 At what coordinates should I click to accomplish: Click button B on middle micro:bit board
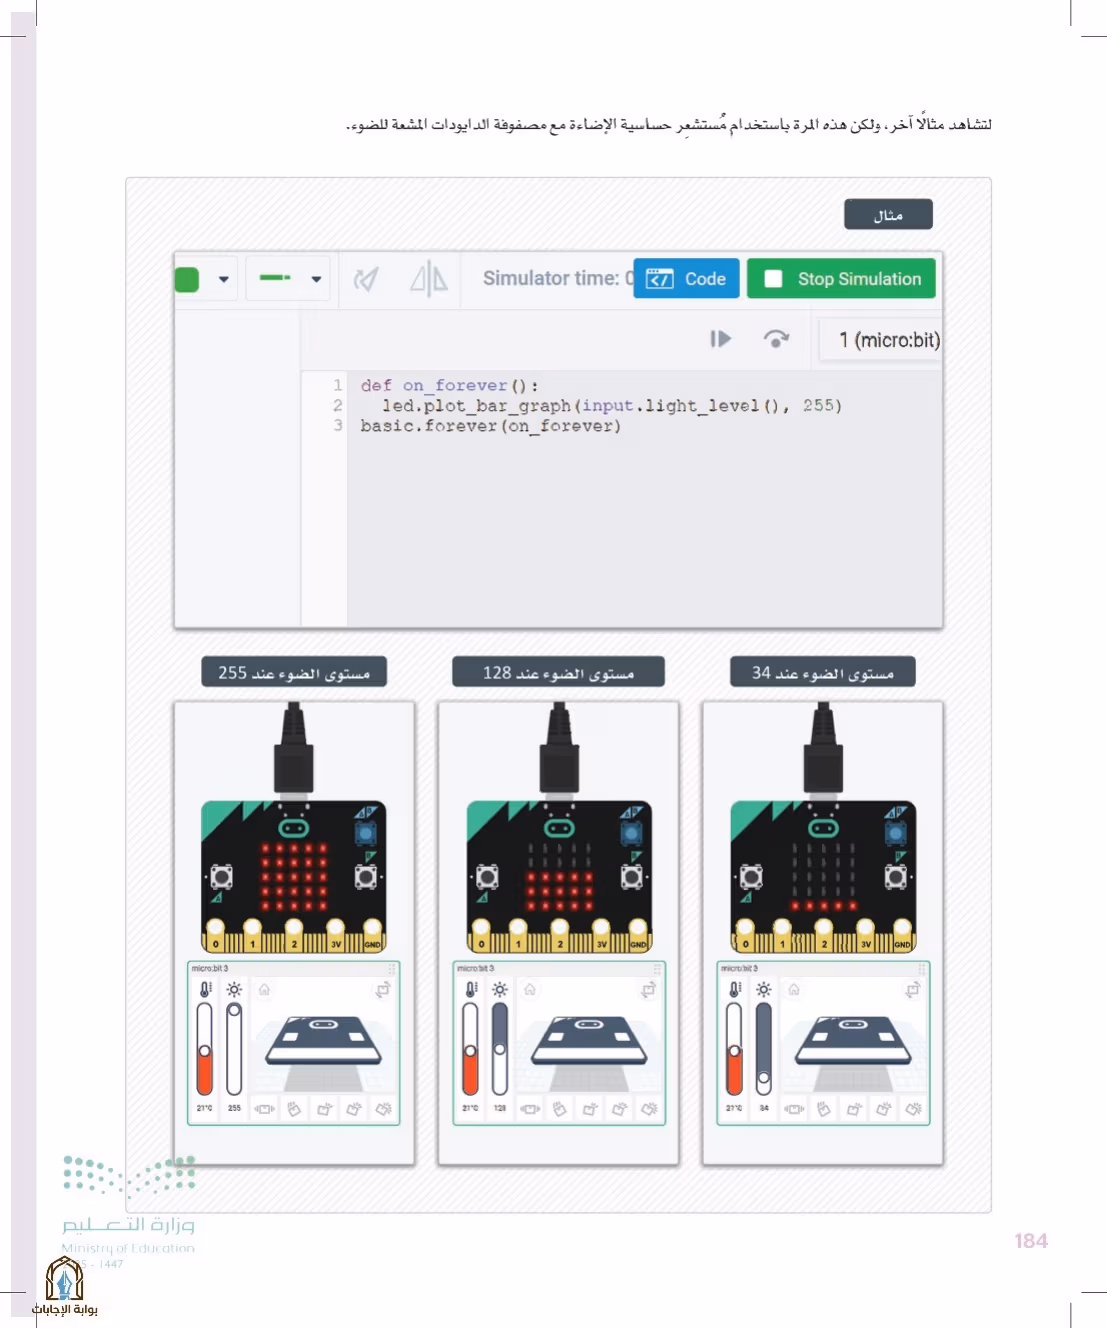pos(632,878)
